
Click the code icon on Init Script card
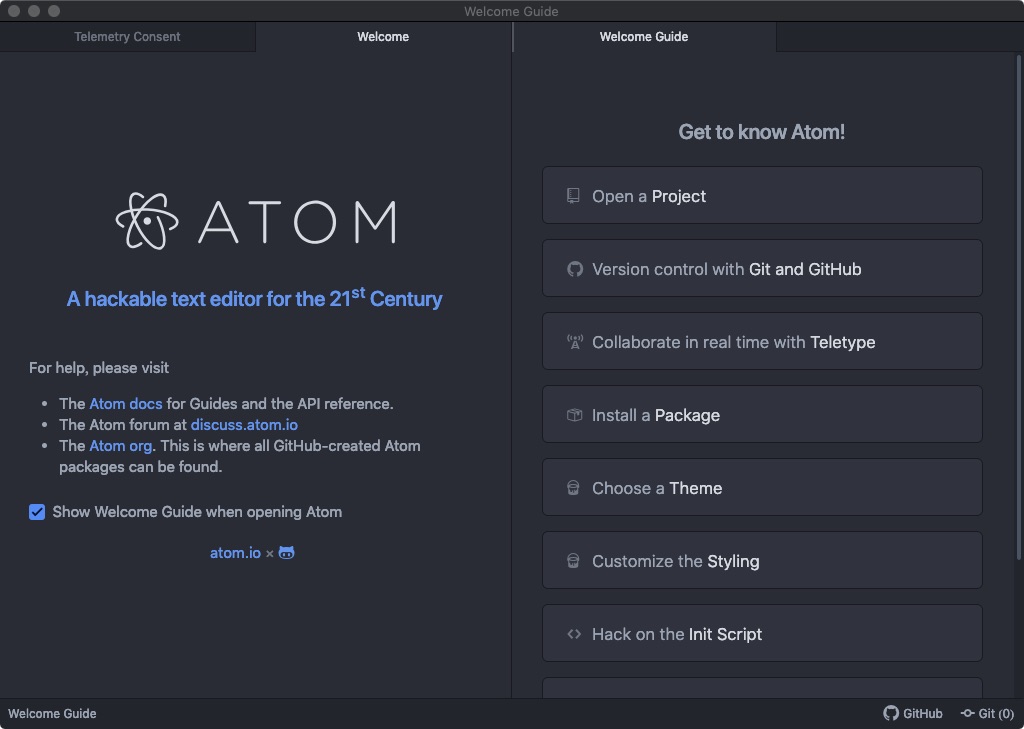coord(574,634)
